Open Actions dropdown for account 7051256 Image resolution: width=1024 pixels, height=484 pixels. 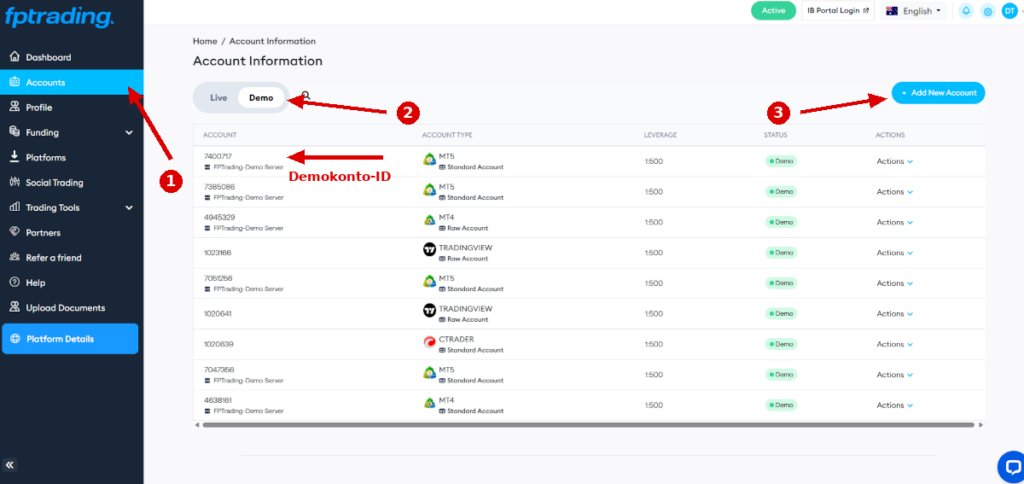[x=894, y=283]
